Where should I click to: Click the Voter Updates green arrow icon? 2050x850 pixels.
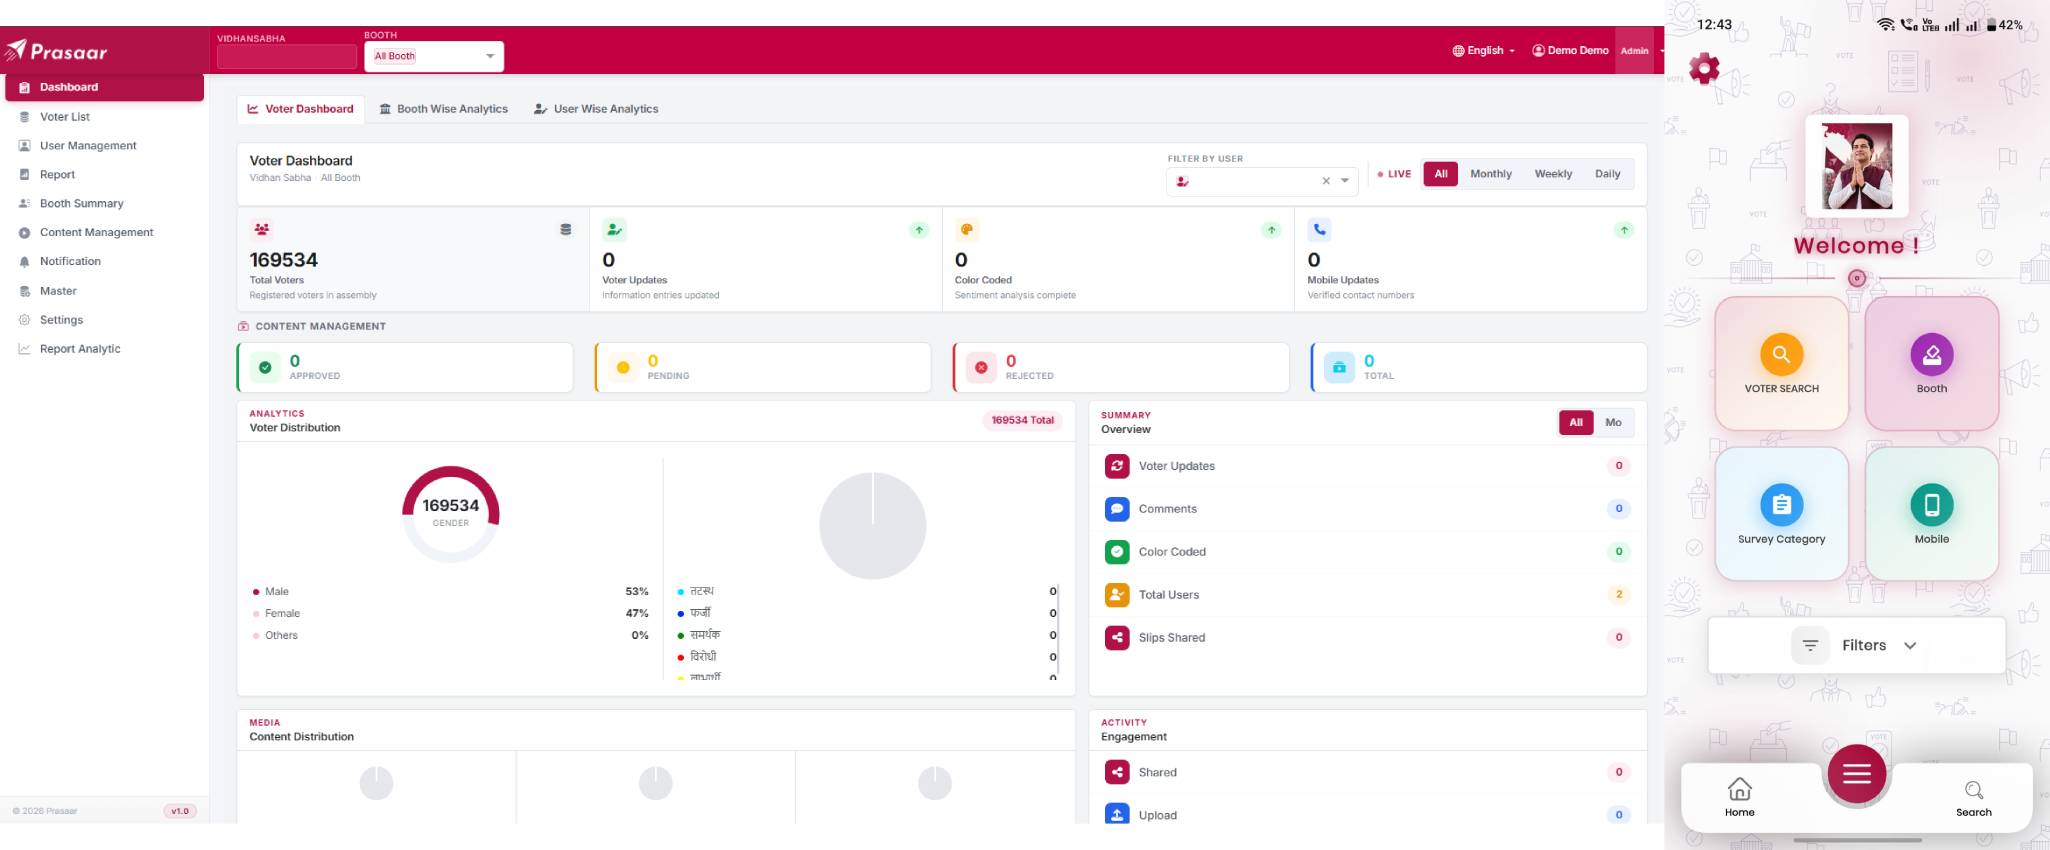[x=919, y=230]
